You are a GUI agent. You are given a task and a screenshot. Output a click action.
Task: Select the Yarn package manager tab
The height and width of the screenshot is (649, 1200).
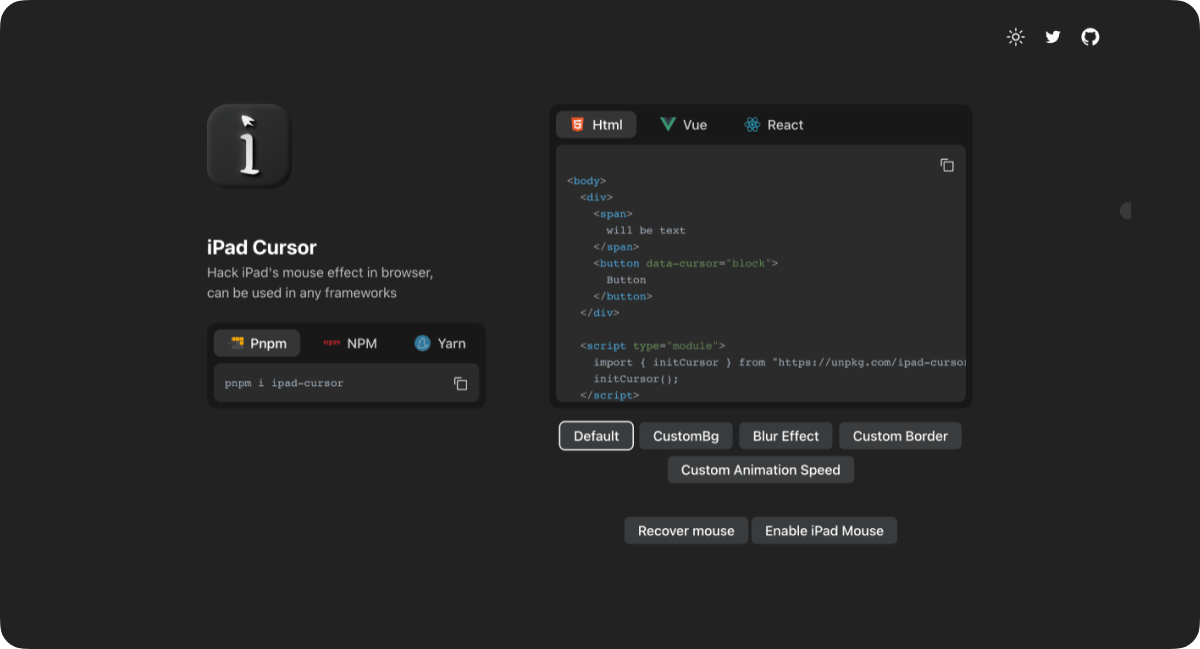point(440,343)
